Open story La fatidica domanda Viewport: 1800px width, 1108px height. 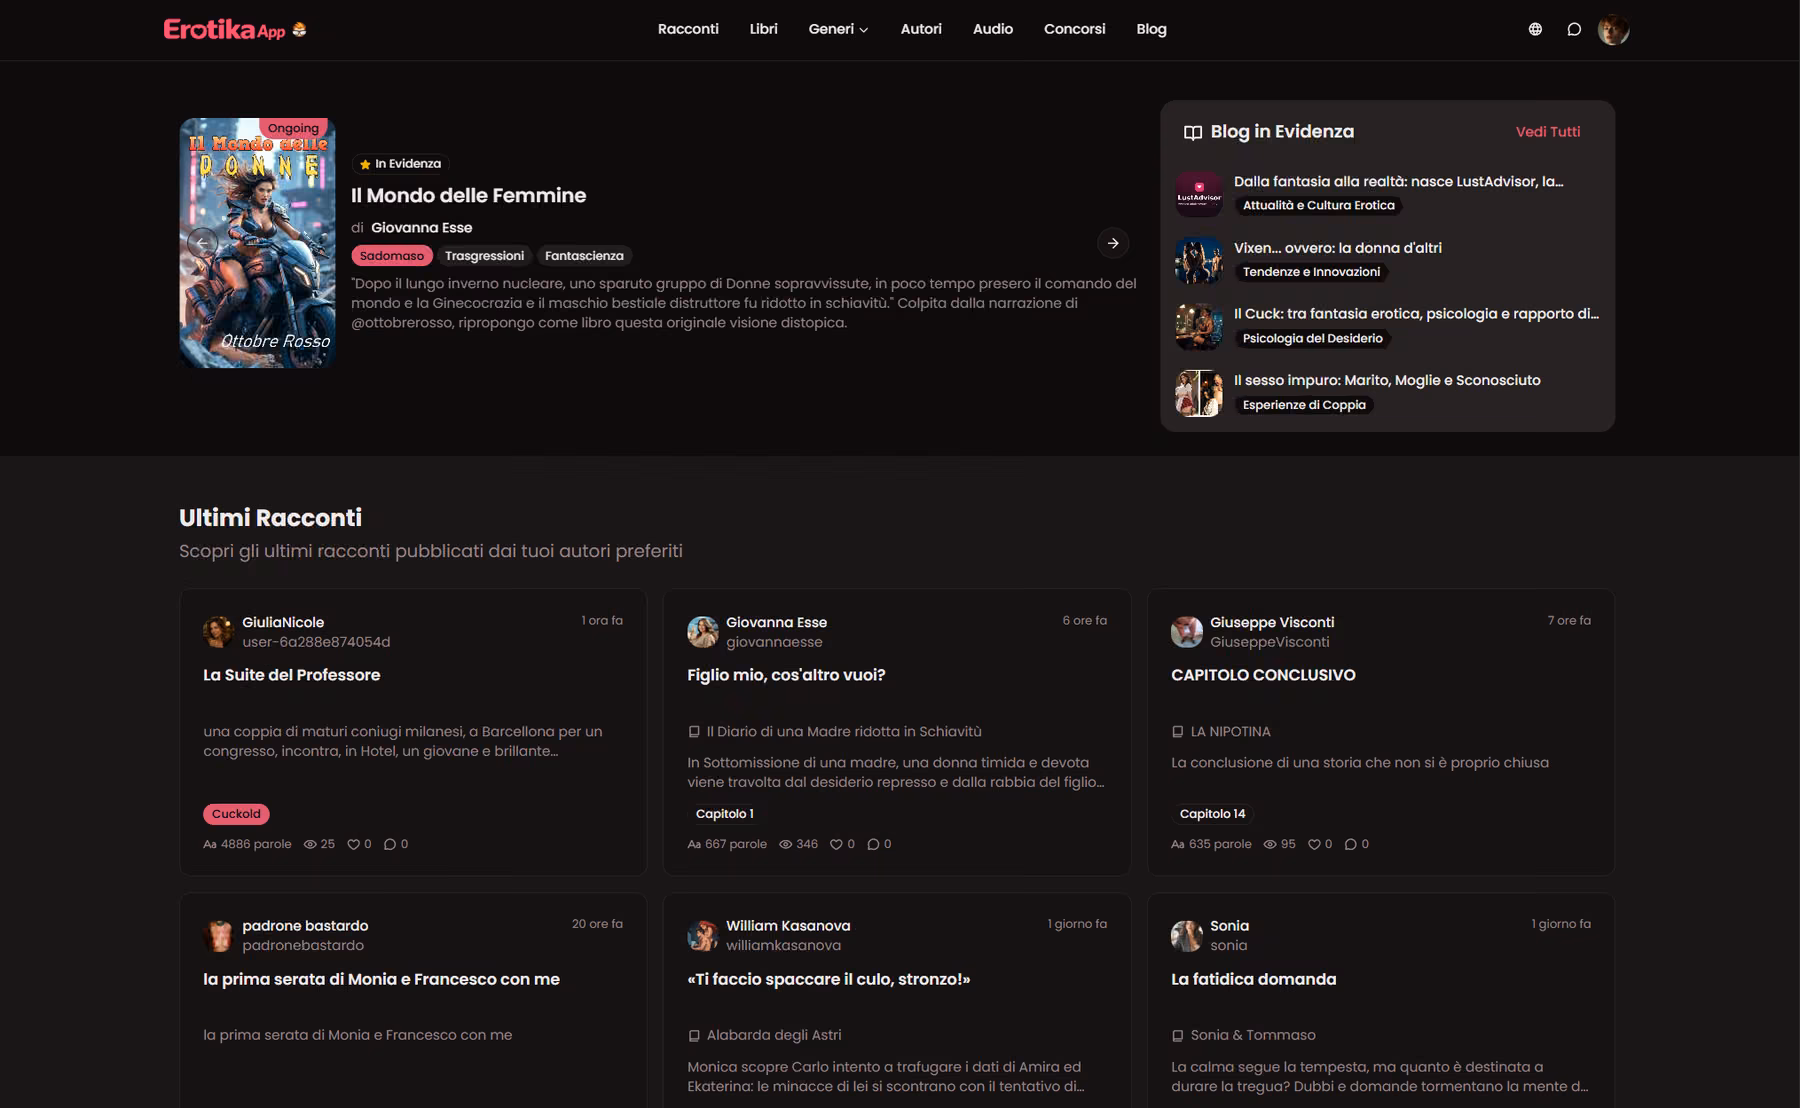[x=1253, y=979]
